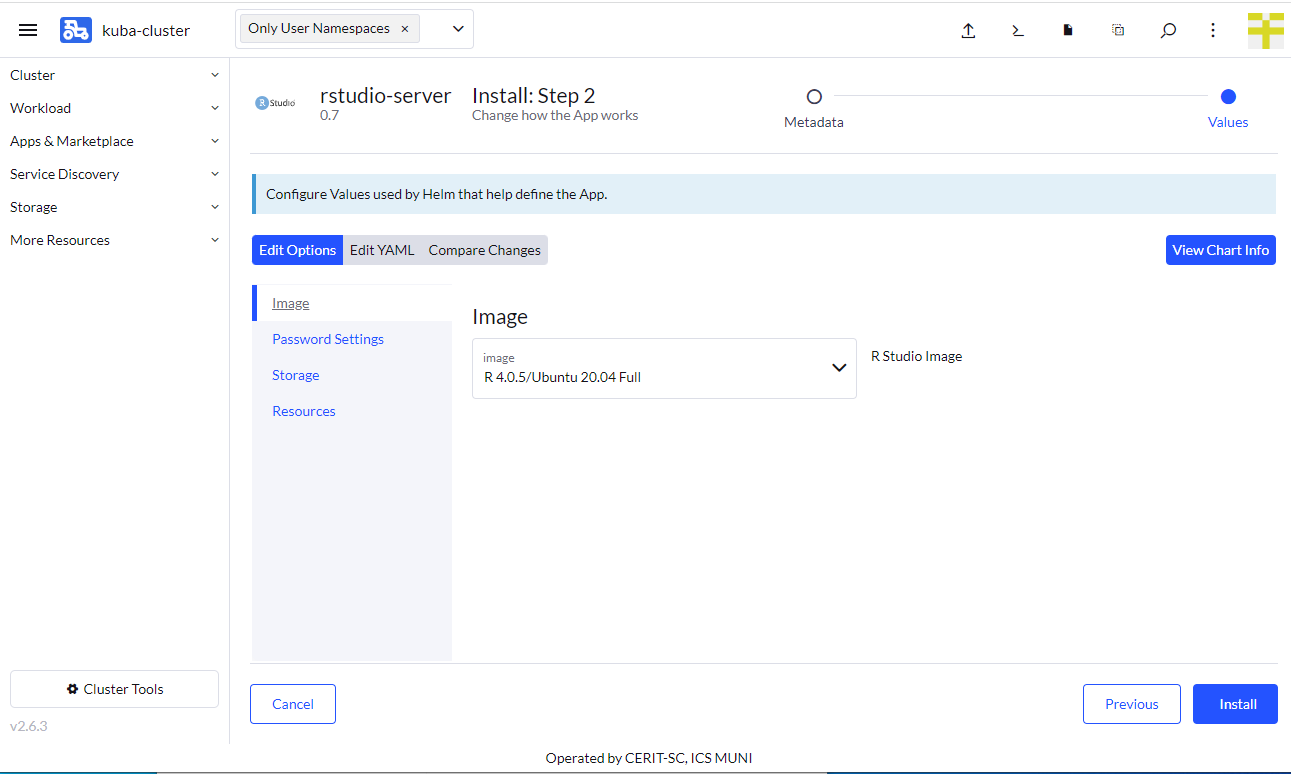
Task: Switch to the Compare Changes tab
Action: tap(484, 250)
